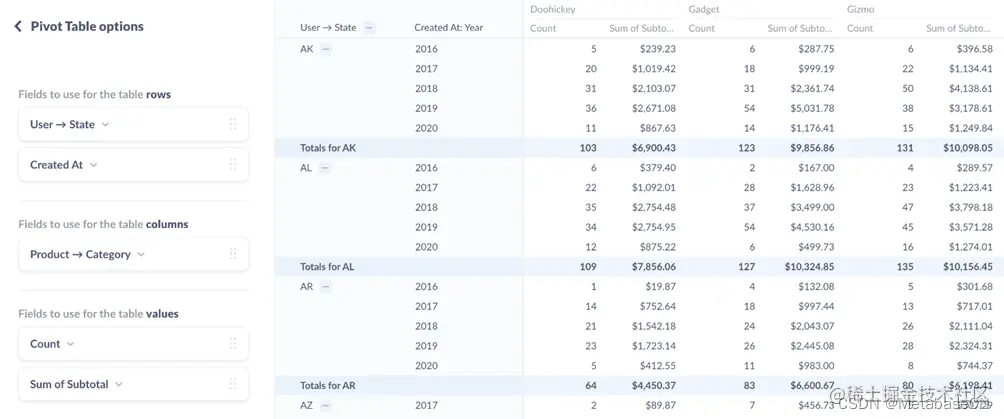1004x419 pixels.
Task: Open the Created At field dropdown
Action: (x=93, y=165)
